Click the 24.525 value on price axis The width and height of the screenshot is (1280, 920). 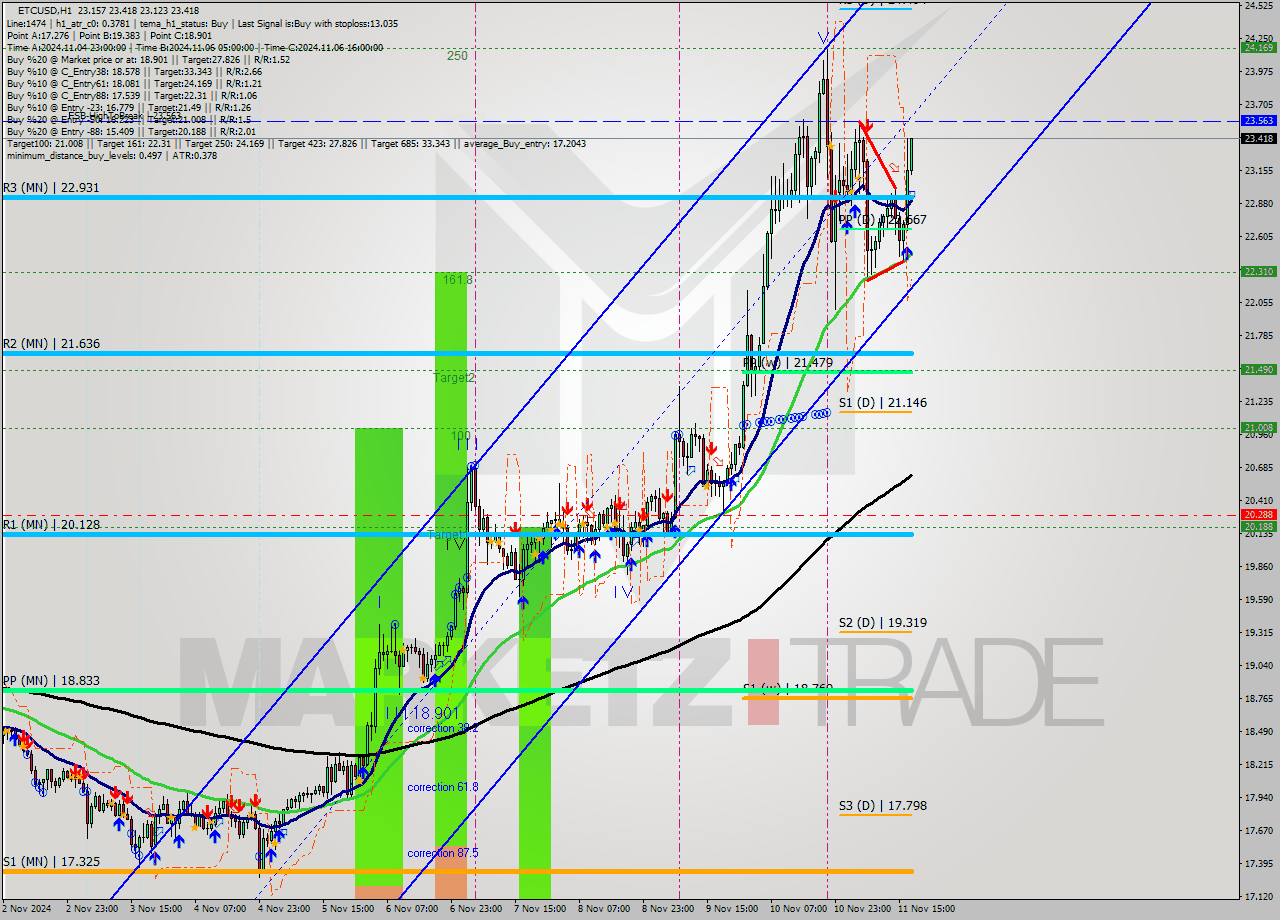(1257, 6)
